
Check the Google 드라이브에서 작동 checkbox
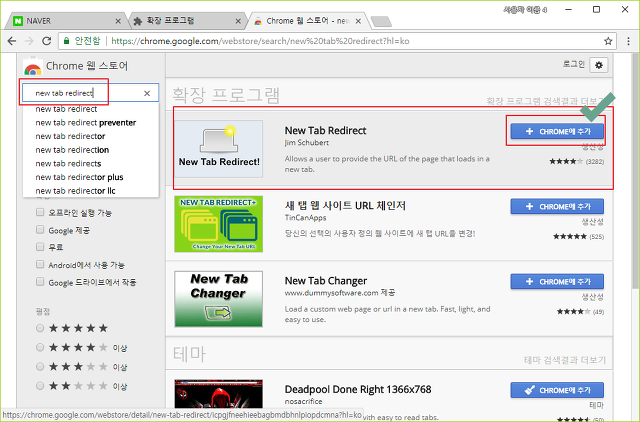click(40, 282)
